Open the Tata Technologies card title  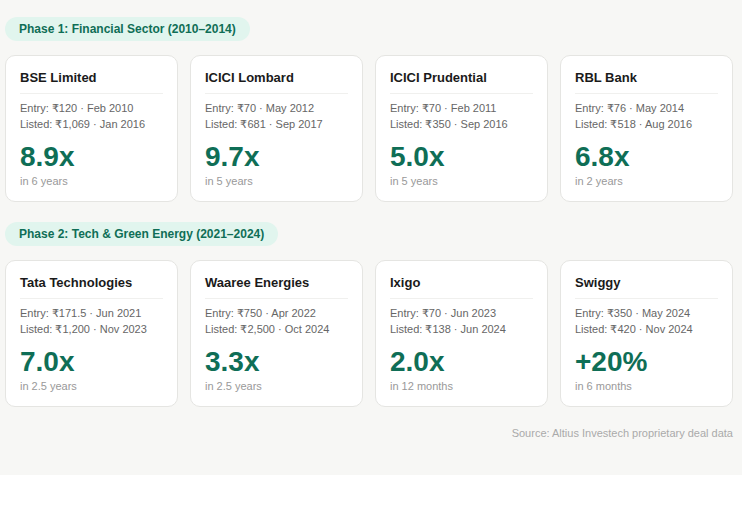76,283
